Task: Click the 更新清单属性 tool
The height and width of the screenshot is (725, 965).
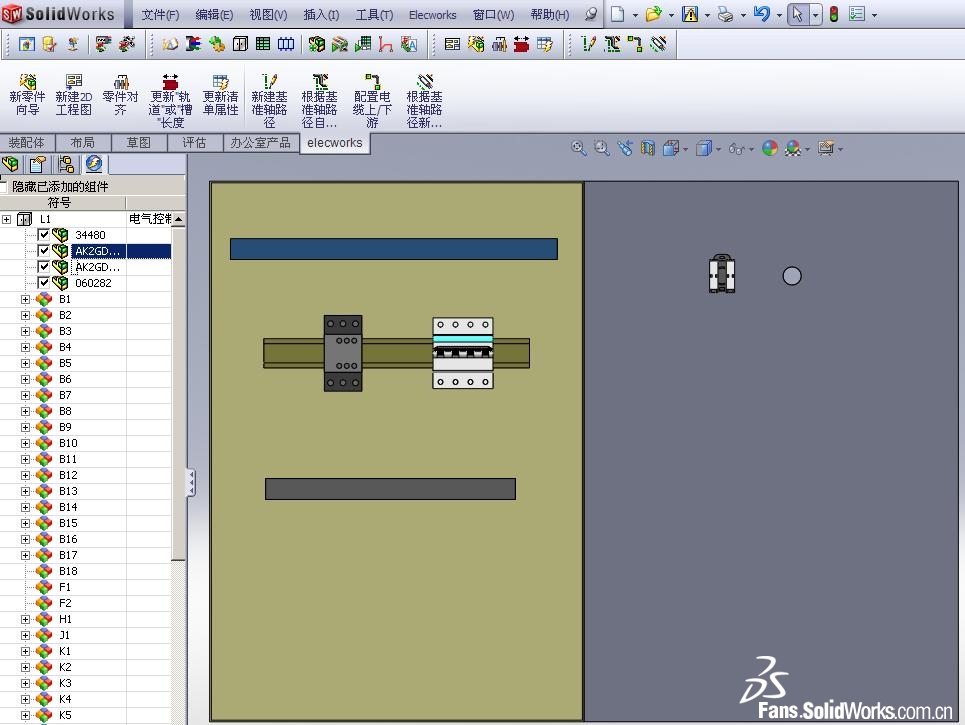Action: coord(220,95)
